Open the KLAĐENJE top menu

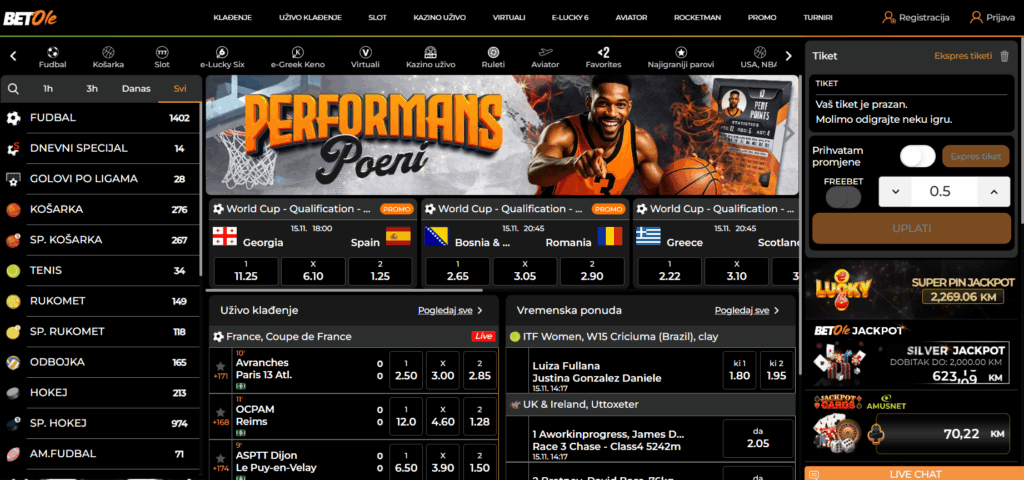(232, 18)
